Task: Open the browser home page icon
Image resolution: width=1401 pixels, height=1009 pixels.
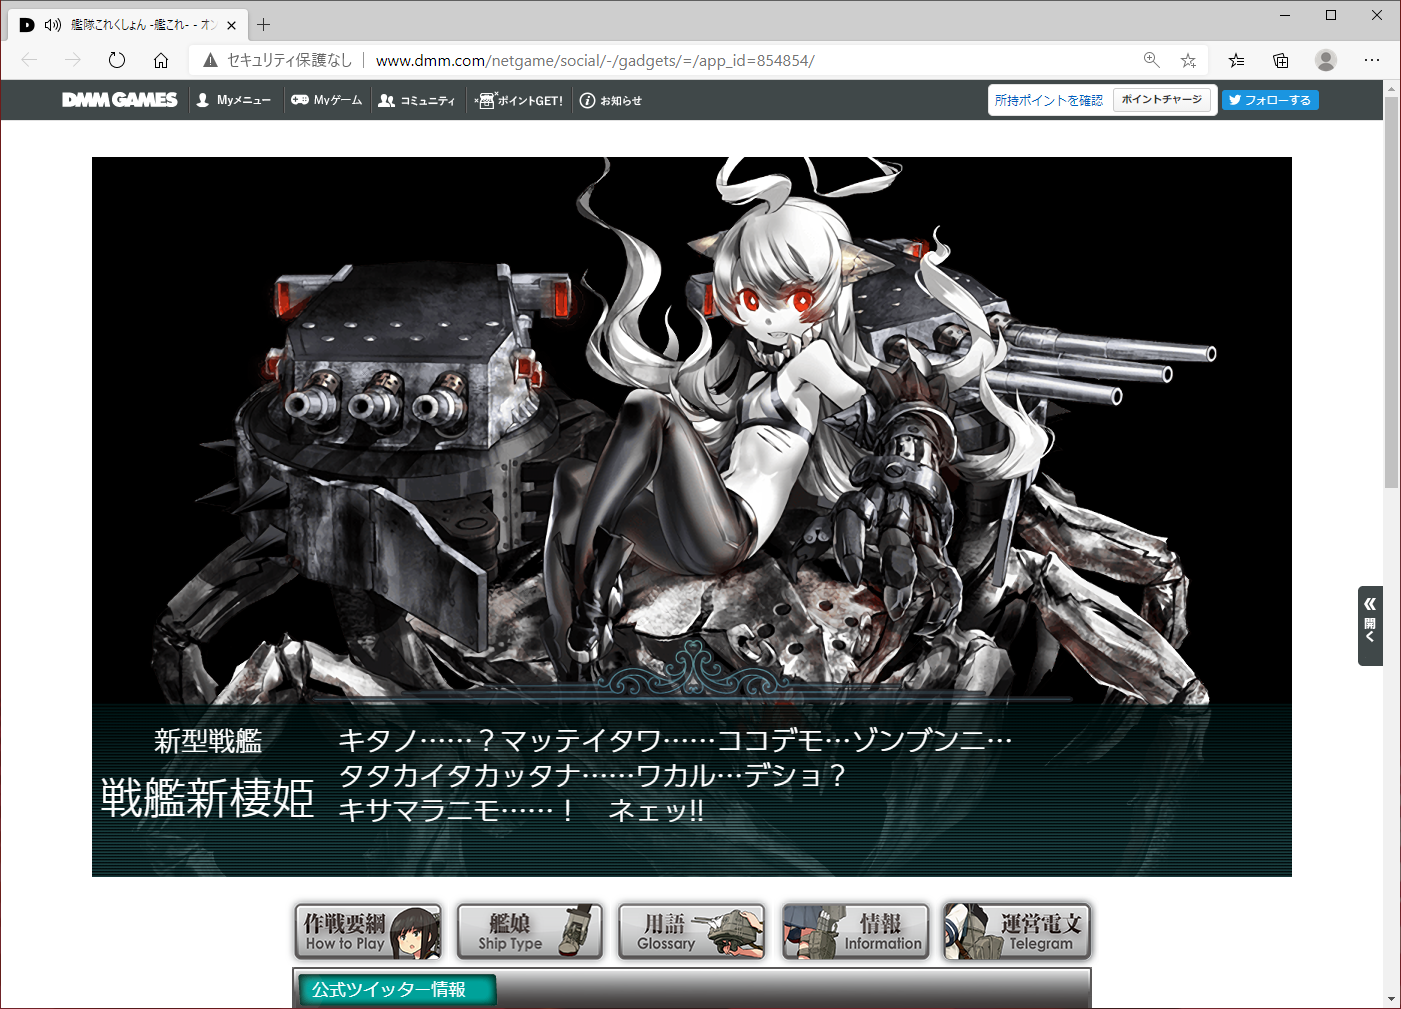Action: [161, 60]
